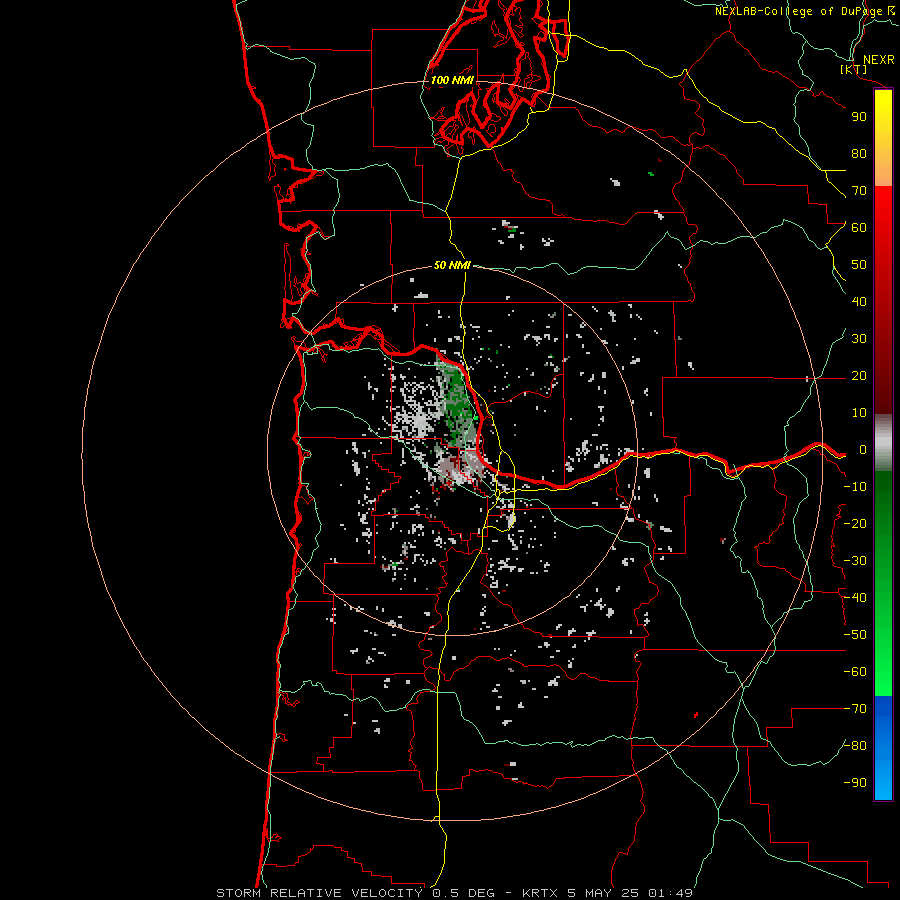Click the 01:49 timestamp in the caption

coord(670,893)
